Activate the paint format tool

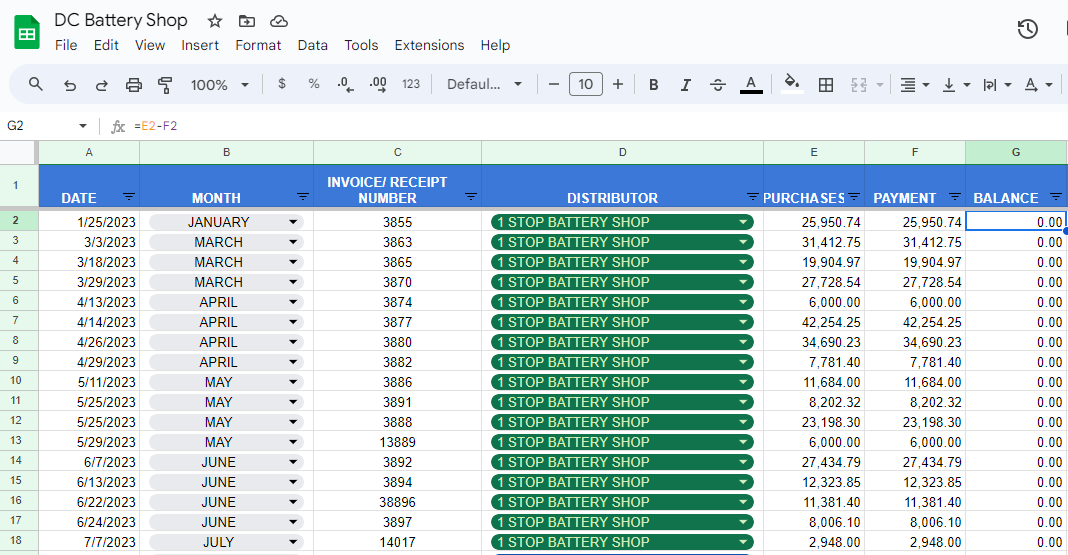pos(165,84)
